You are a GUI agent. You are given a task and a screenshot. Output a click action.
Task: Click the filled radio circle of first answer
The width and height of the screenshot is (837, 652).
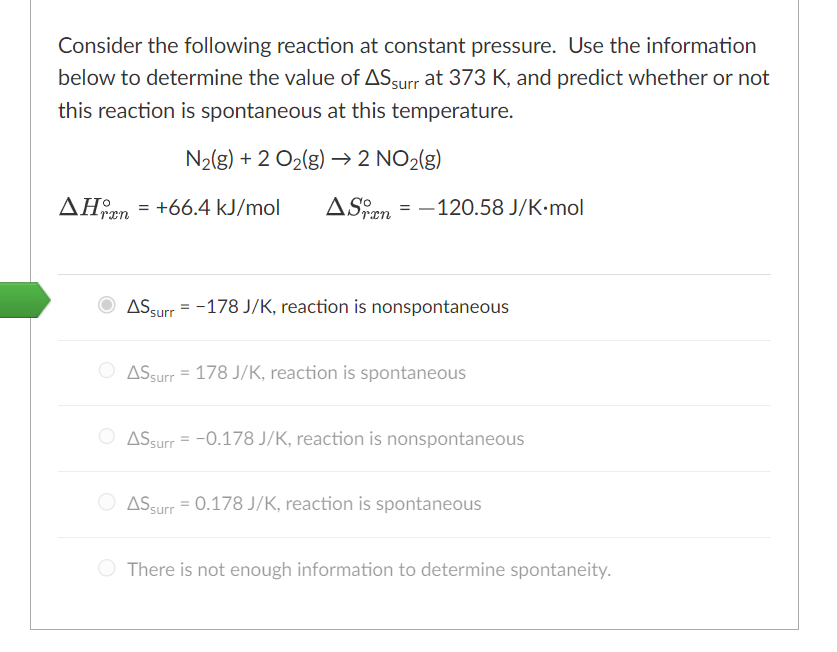[x=105, y=306]
